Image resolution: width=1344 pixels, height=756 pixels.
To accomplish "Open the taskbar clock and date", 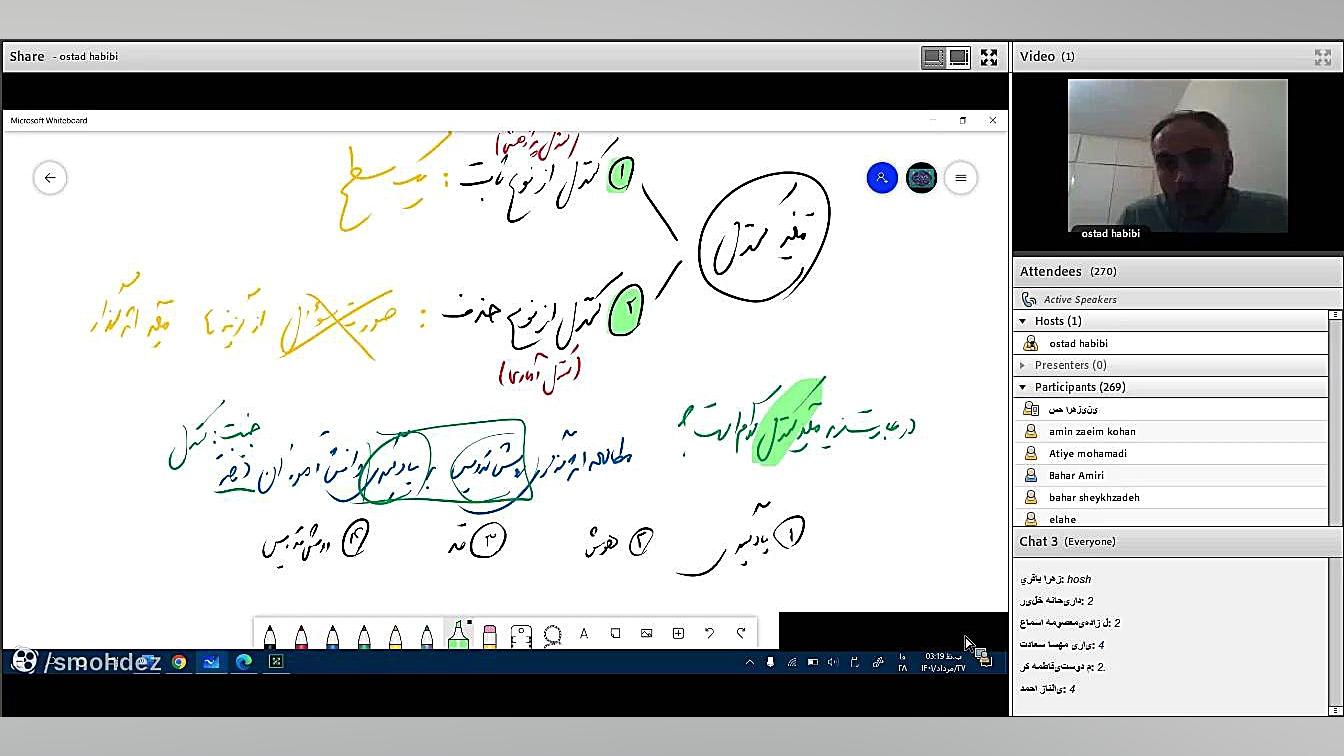I will coord(944,662).
